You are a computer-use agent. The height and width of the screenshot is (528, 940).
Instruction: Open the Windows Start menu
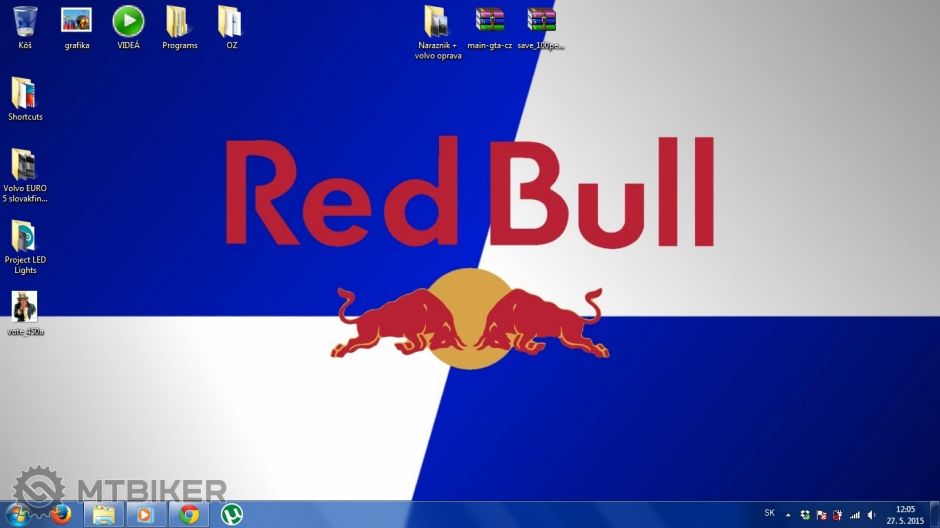tap(20, 514)
